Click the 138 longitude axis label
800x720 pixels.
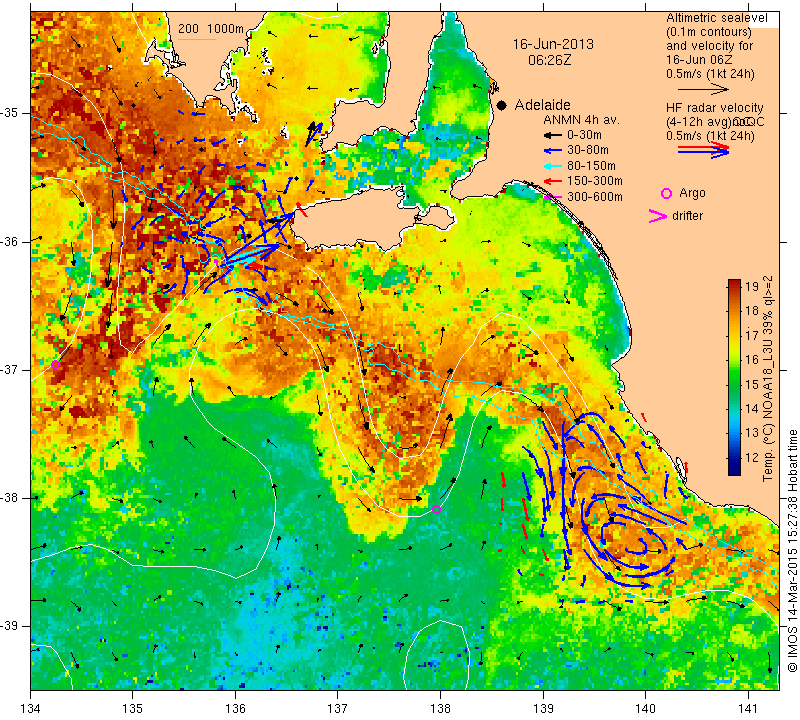440,709
